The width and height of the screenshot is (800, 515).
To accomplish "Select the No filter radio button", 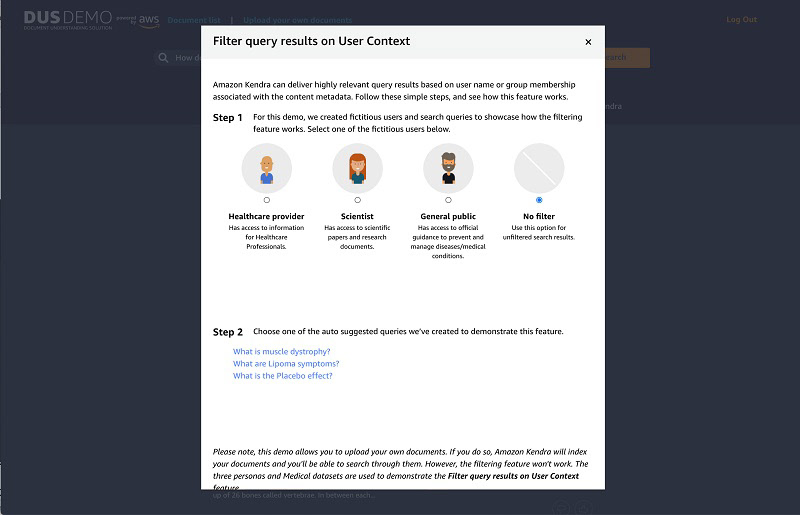I will tap(539, 200).
